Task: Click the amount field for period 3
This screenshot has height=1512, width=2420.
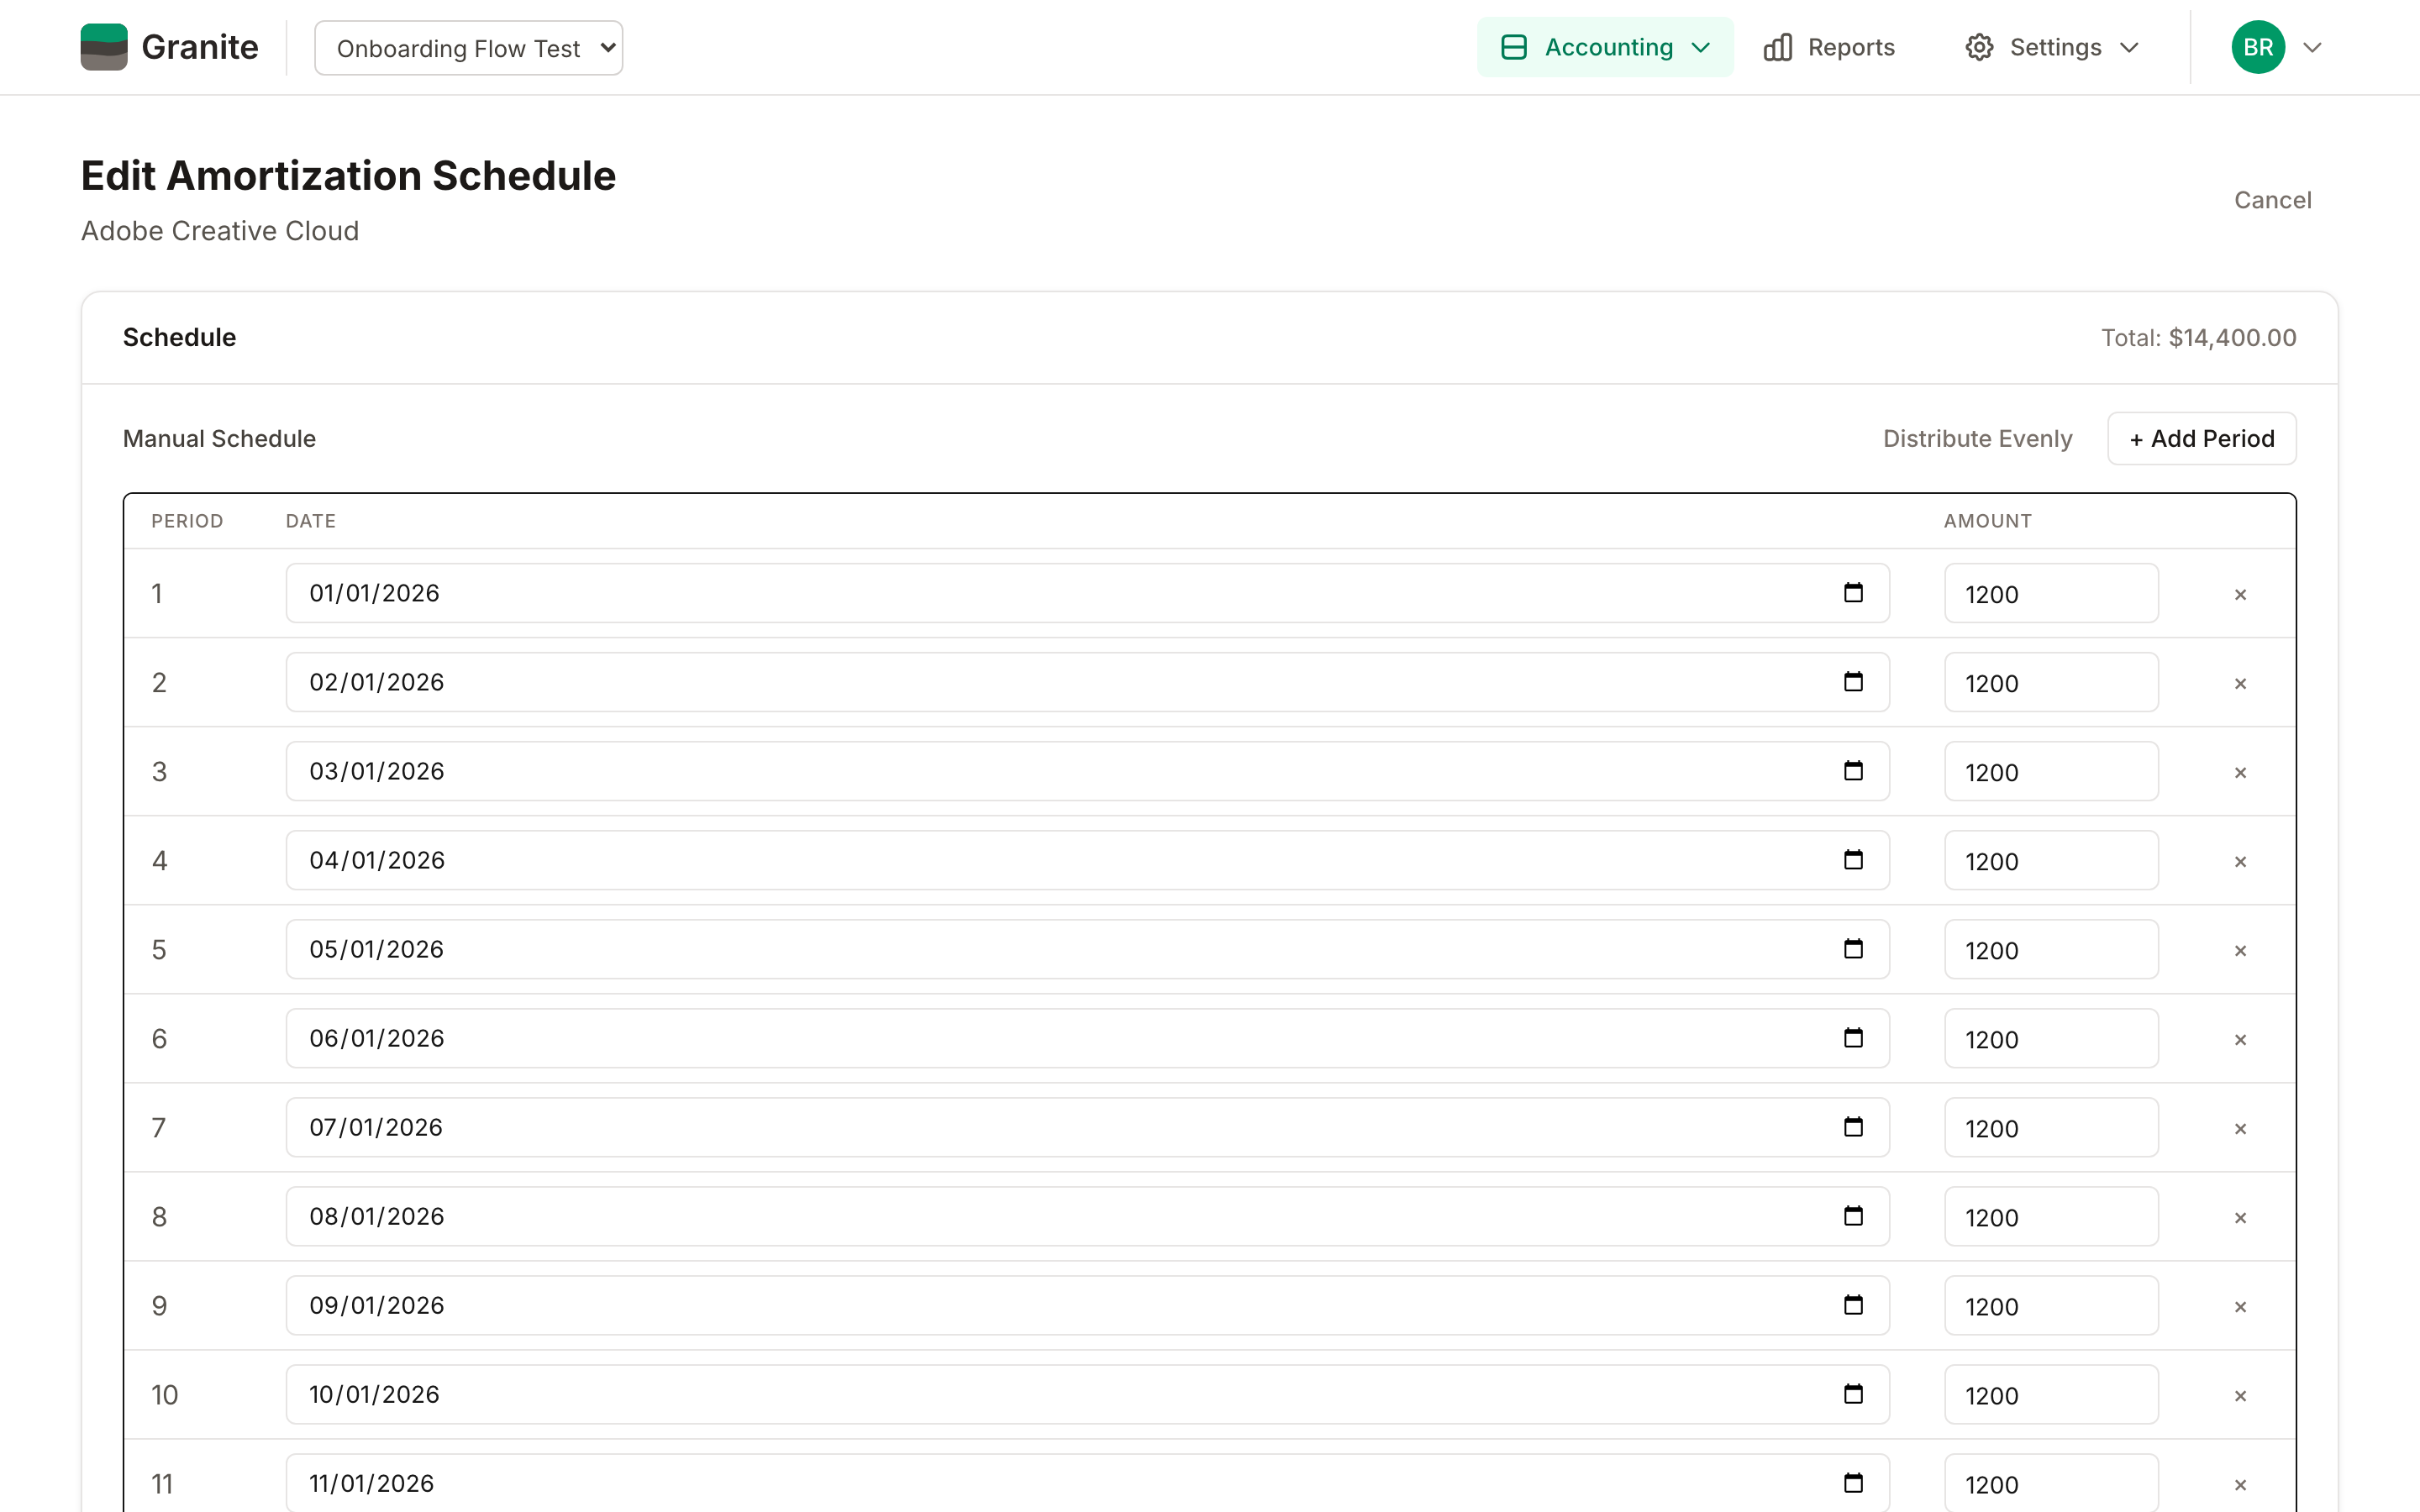Action: click(x=2051, y=771)
